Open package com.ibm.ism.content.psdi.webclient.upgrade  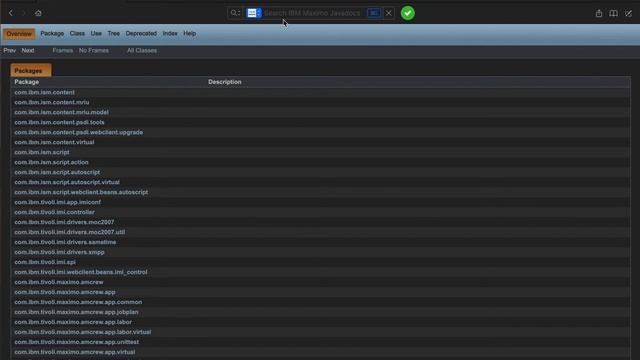pos(79,132)
